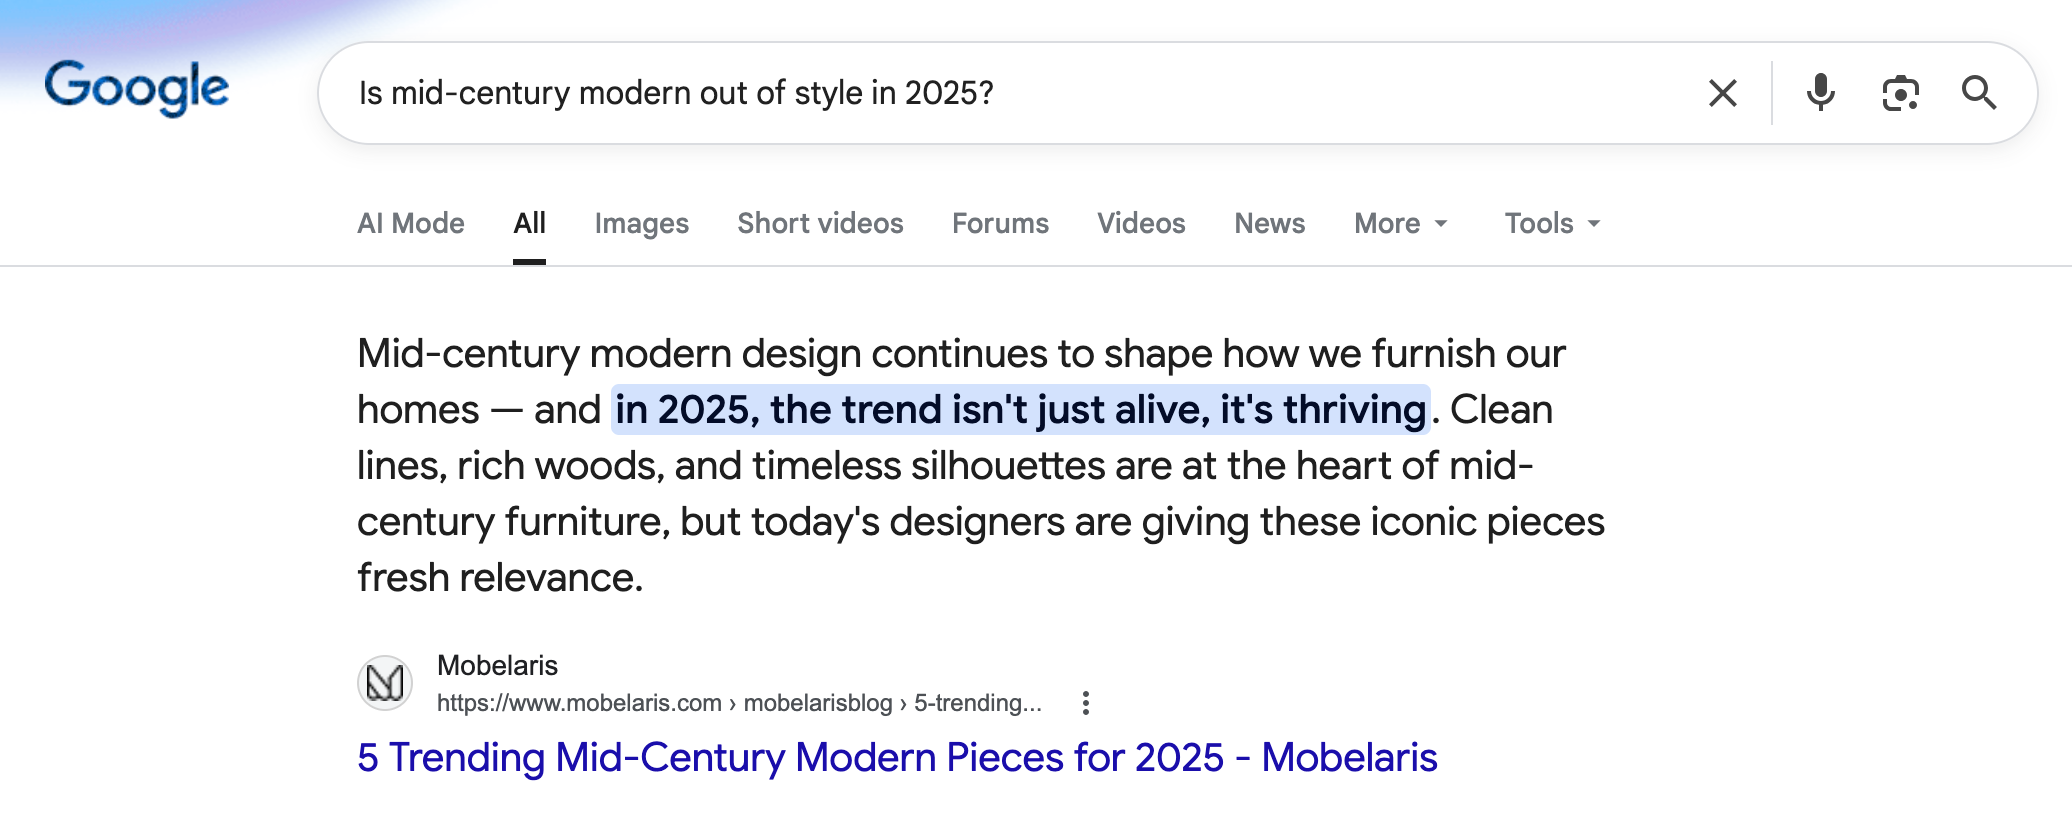Select the Images tab

tap(641, 223)
